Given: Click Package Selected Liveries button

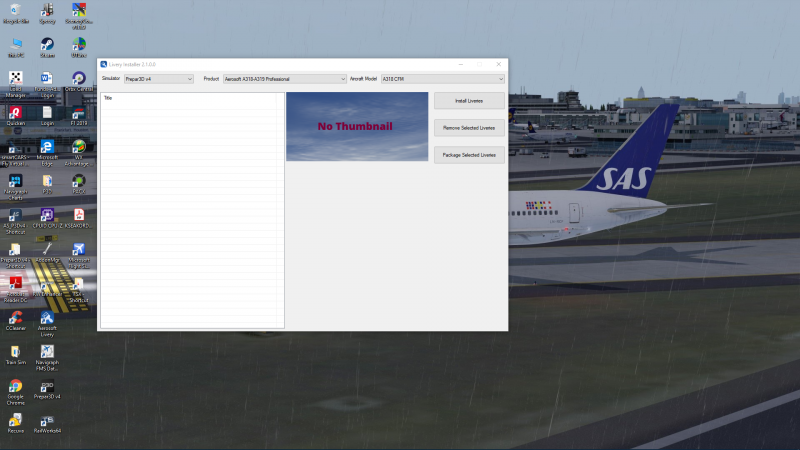Looking at the screenshot, I should coord(469,155).
